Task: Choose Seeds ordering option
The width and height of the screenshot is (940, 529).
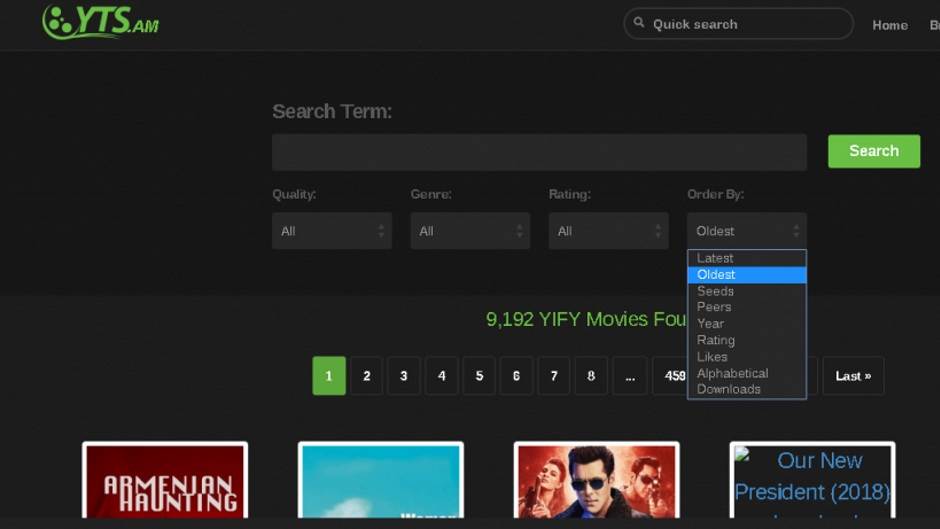Action: [746, 291]
